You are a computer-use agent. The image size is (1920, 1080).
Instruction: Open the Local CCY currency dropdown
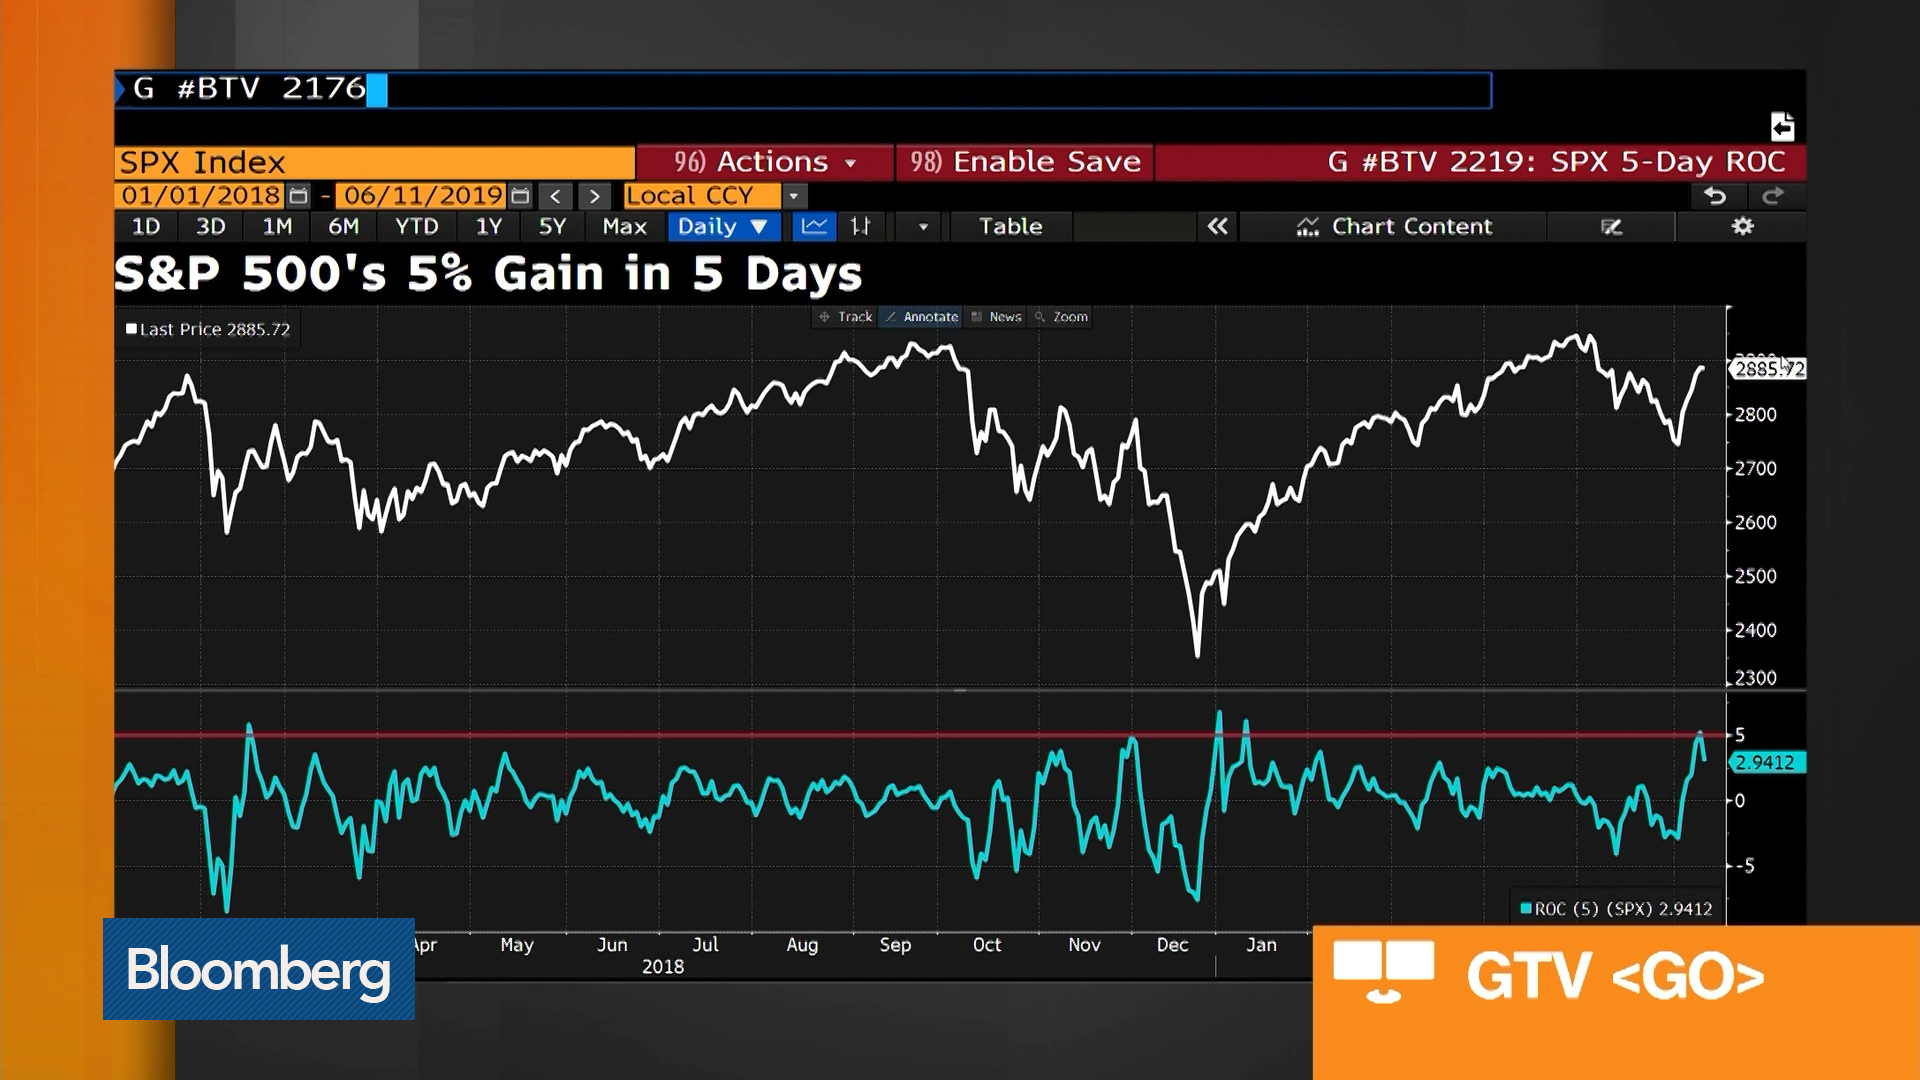pos(791,196)
